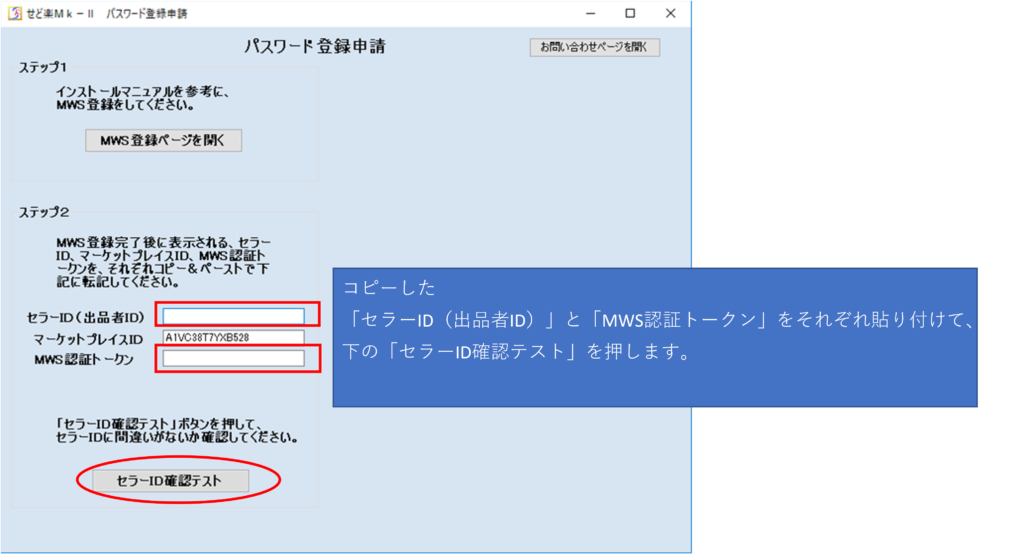The width and height of the screenshot is (1024, 556).
Task: Click the セラーID確認テスト button
Action: [x=170, y=481]
